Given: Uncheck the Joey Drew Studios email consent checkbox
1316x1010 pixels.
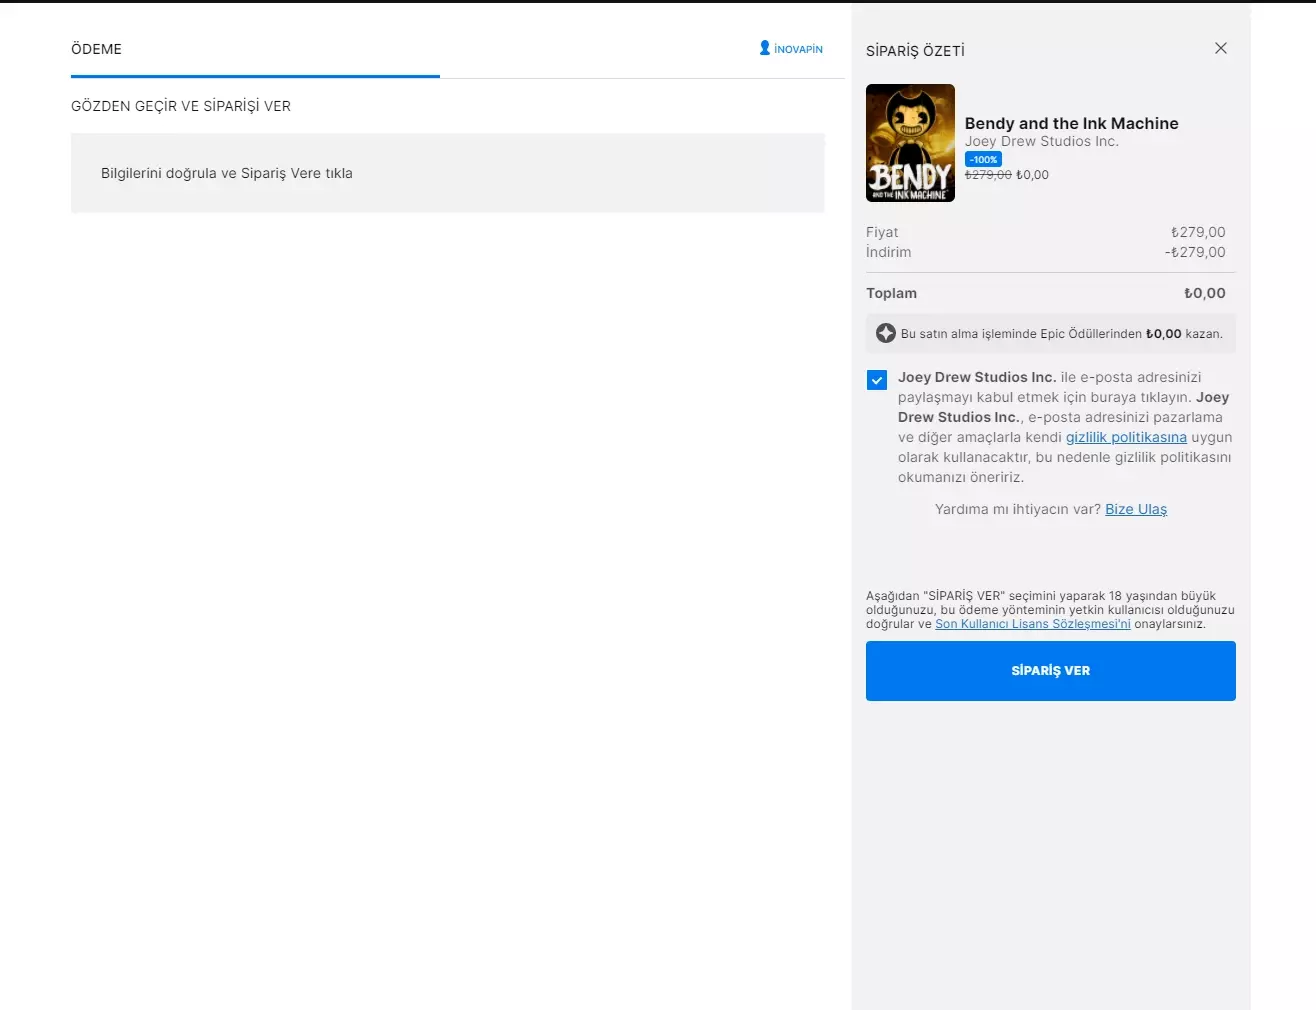Looking at the screenshot, I should [876, 380].
